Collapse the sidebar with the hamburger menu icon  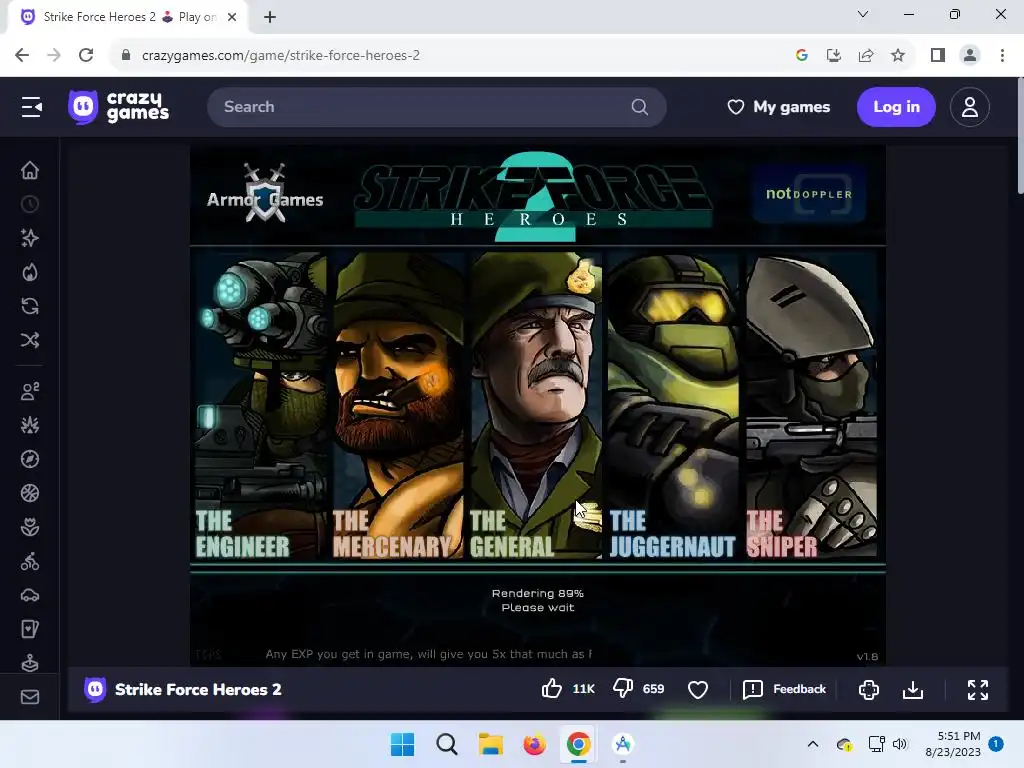pos(31,107)
